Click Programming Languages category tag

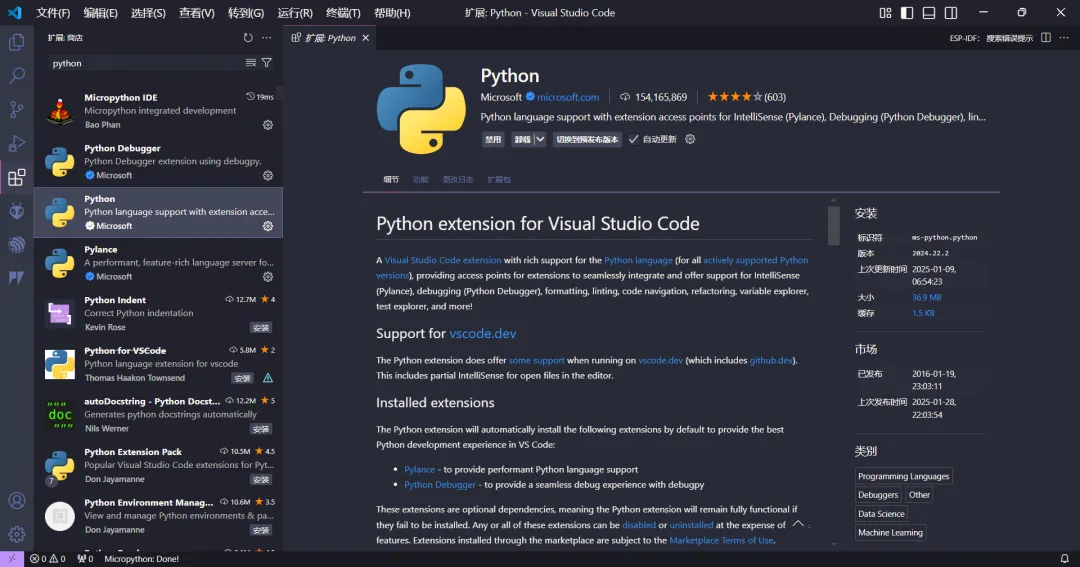(x=903, y=476)
